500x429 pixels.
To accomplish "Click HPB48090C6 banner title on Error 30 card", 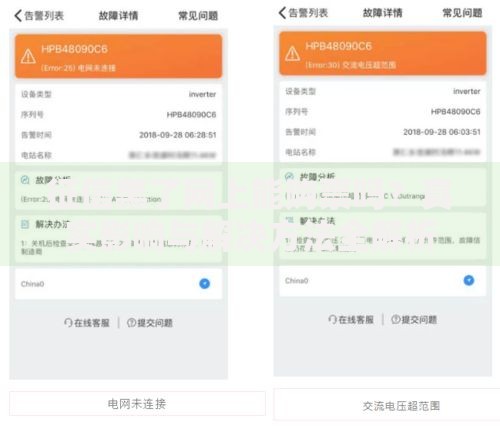I will [338, 46].
